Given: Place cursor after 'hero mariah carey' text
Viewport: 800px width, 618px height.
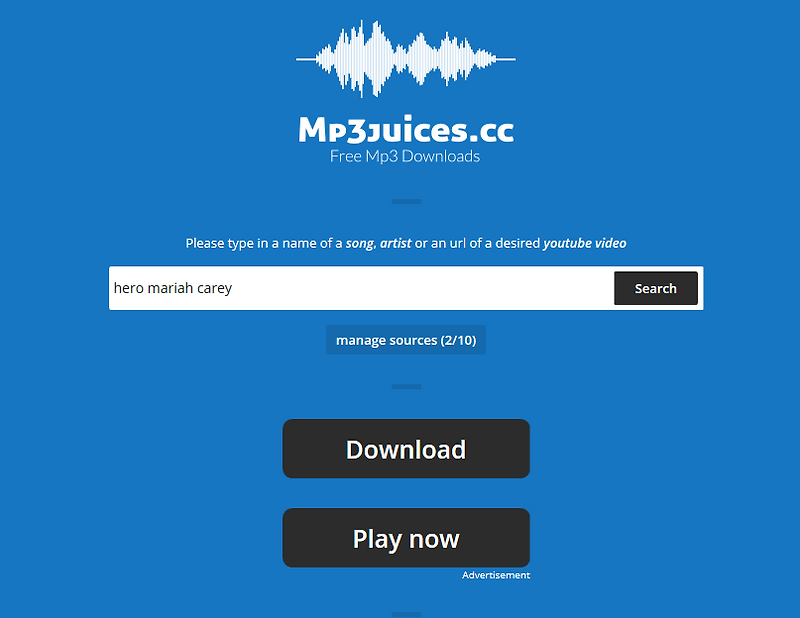Looking at the screenshot, I should (x=234, y=288).
